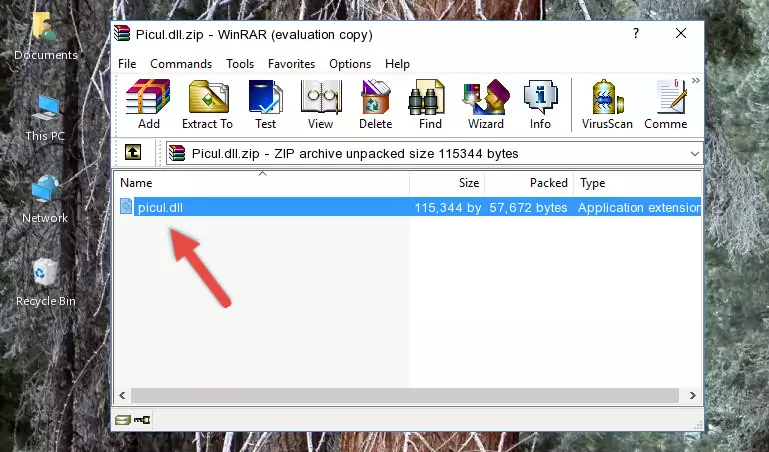Click the 115,344 size value

tap(447, 208)
